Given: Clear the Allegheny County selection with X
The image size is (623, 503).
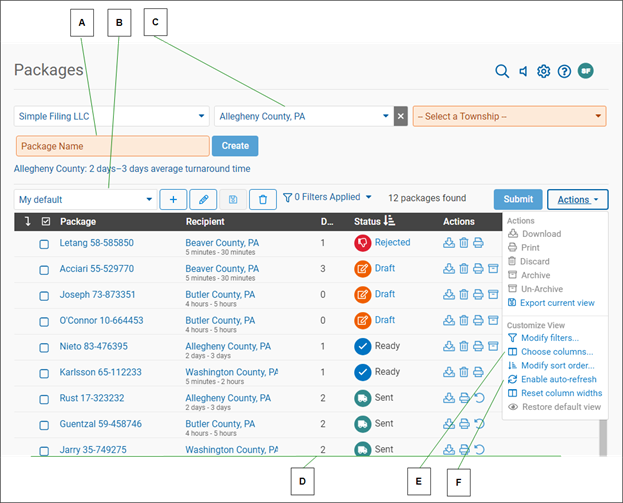Looking at the screenshot, I should pos(400,117).
